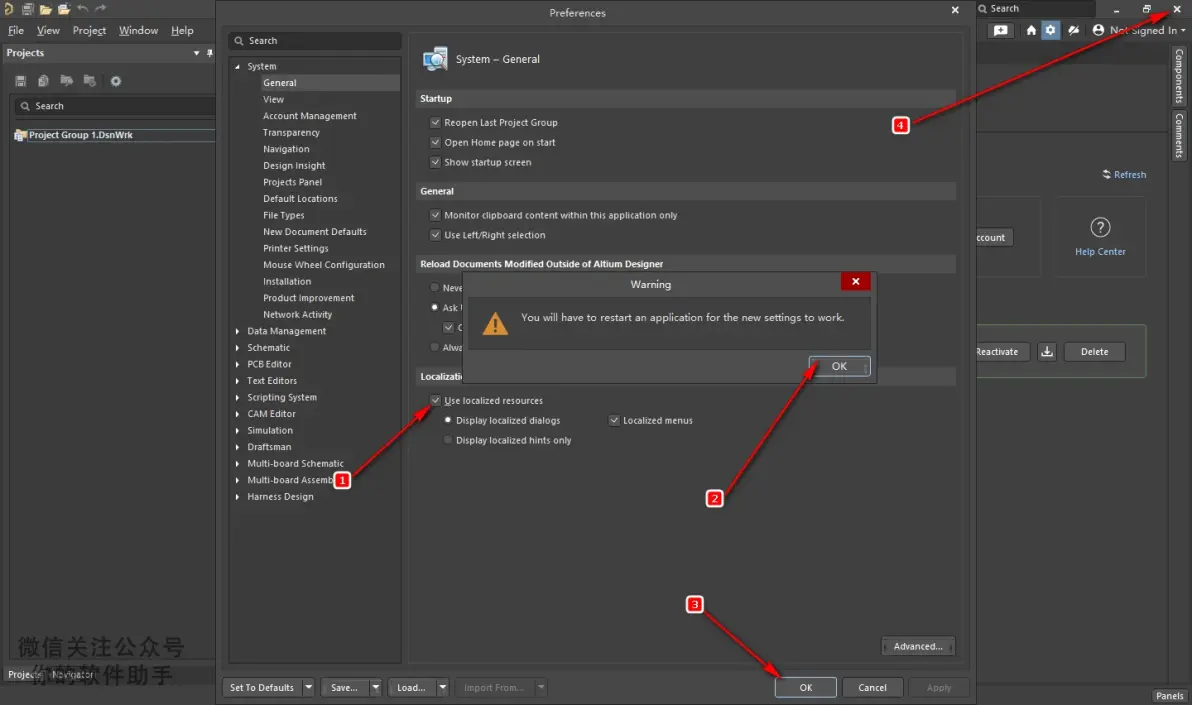
Task: Click the Open Document folder icon
Action: click(46, 9)
